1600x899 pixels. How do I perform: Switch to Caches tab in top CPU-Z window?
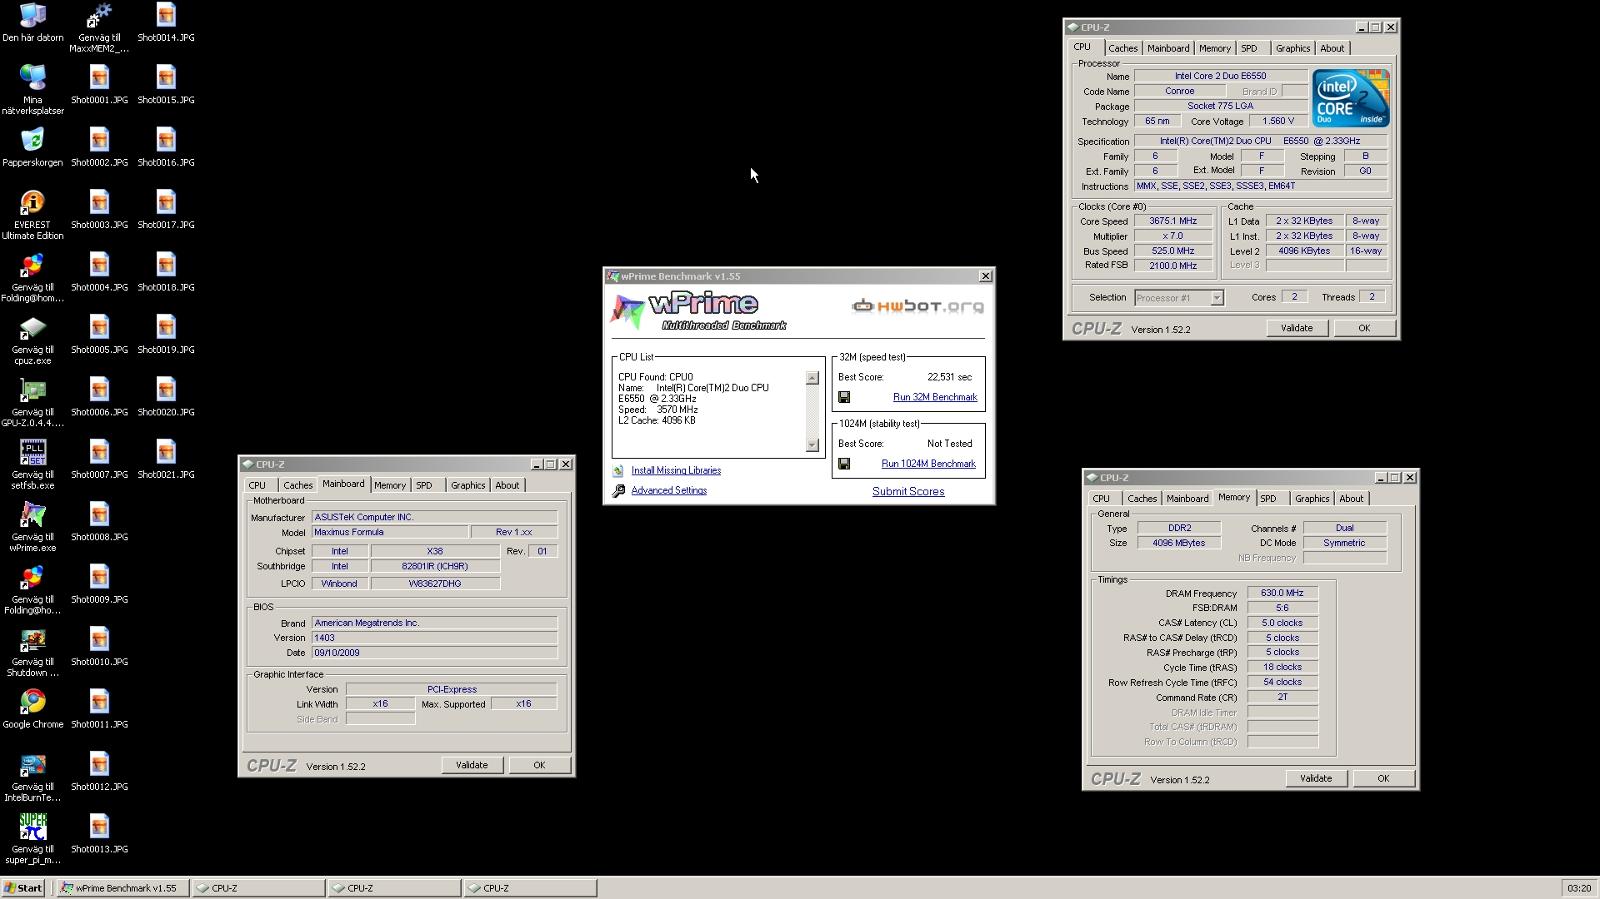(x=1123, y=48)
